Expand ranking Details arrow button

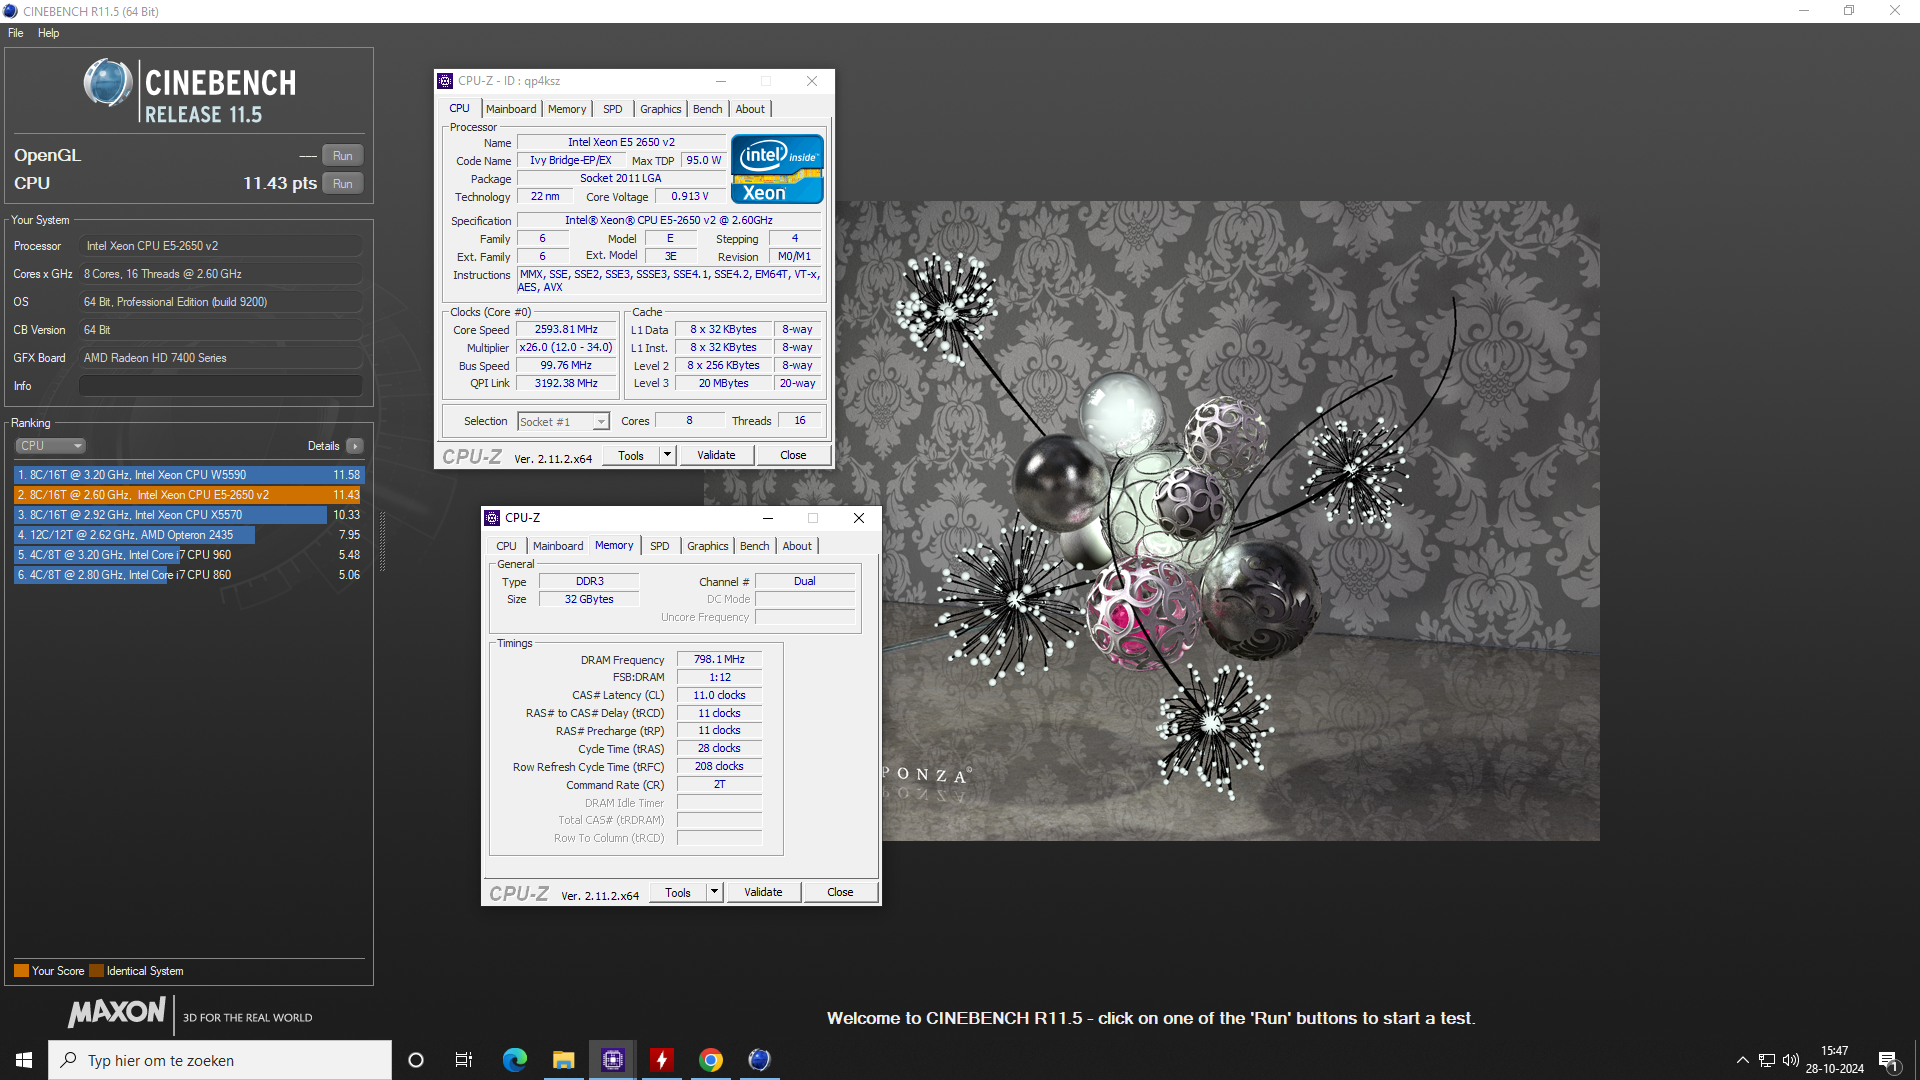[x=355, y=446]
